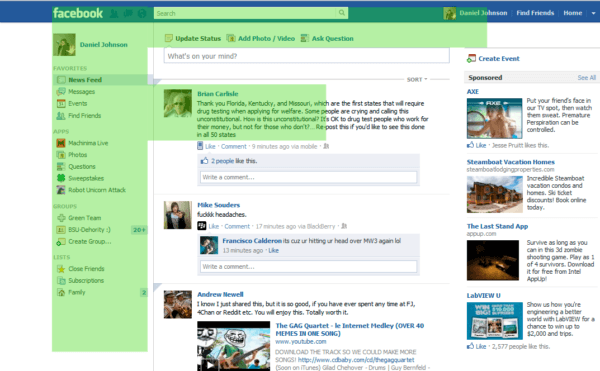Open Machinima Live app icon

(61, 143)
